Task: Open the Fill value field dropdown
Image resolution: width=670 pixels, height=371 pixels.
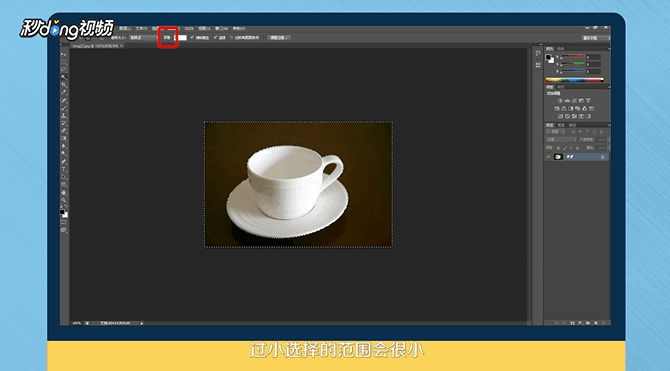Action: tap(609, 148)
